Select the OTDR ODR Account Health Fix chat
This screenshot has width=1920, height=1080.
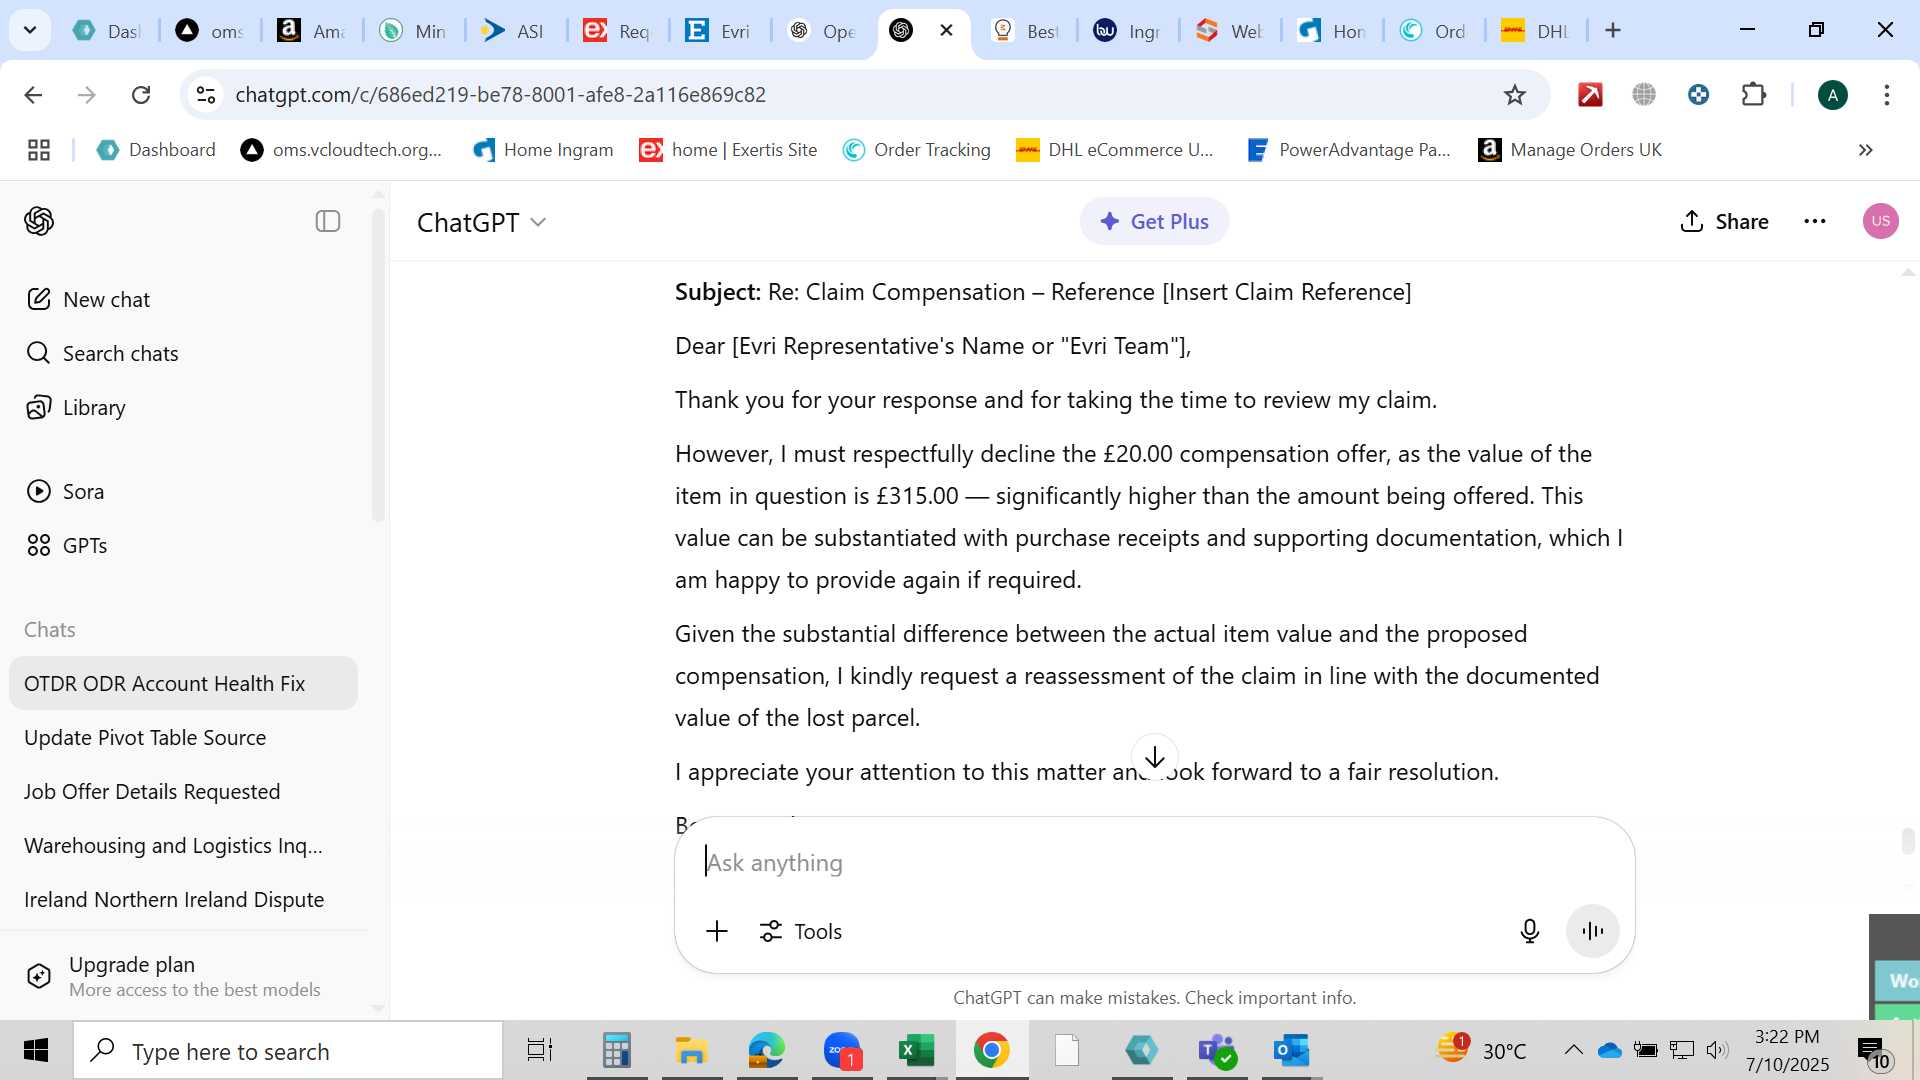tap(183, 683)
